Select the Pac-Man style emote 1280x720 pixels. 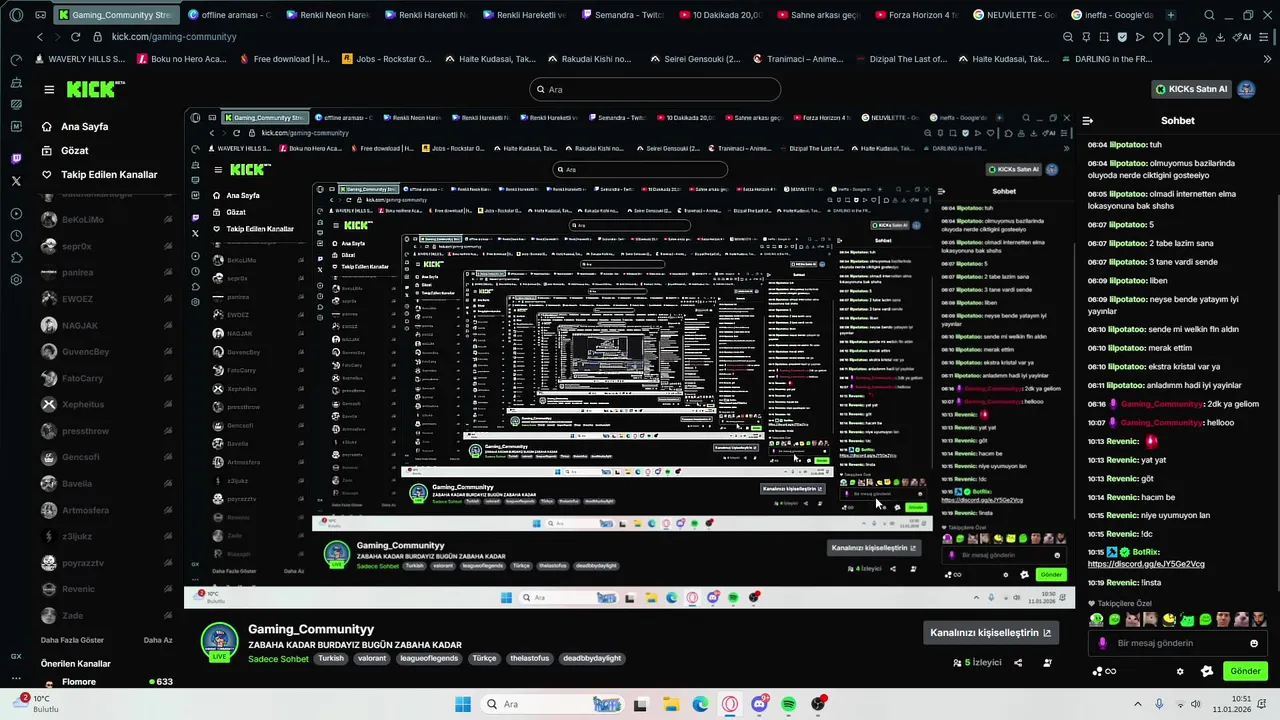tap(1169, 620)
